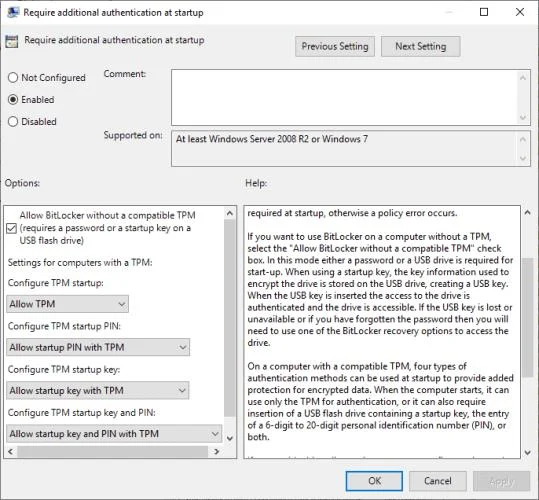This screenshot has height=500, width=539.
Task: Select the Not Configured radio button
Action: pyautogui.click(x=13, y=78)
